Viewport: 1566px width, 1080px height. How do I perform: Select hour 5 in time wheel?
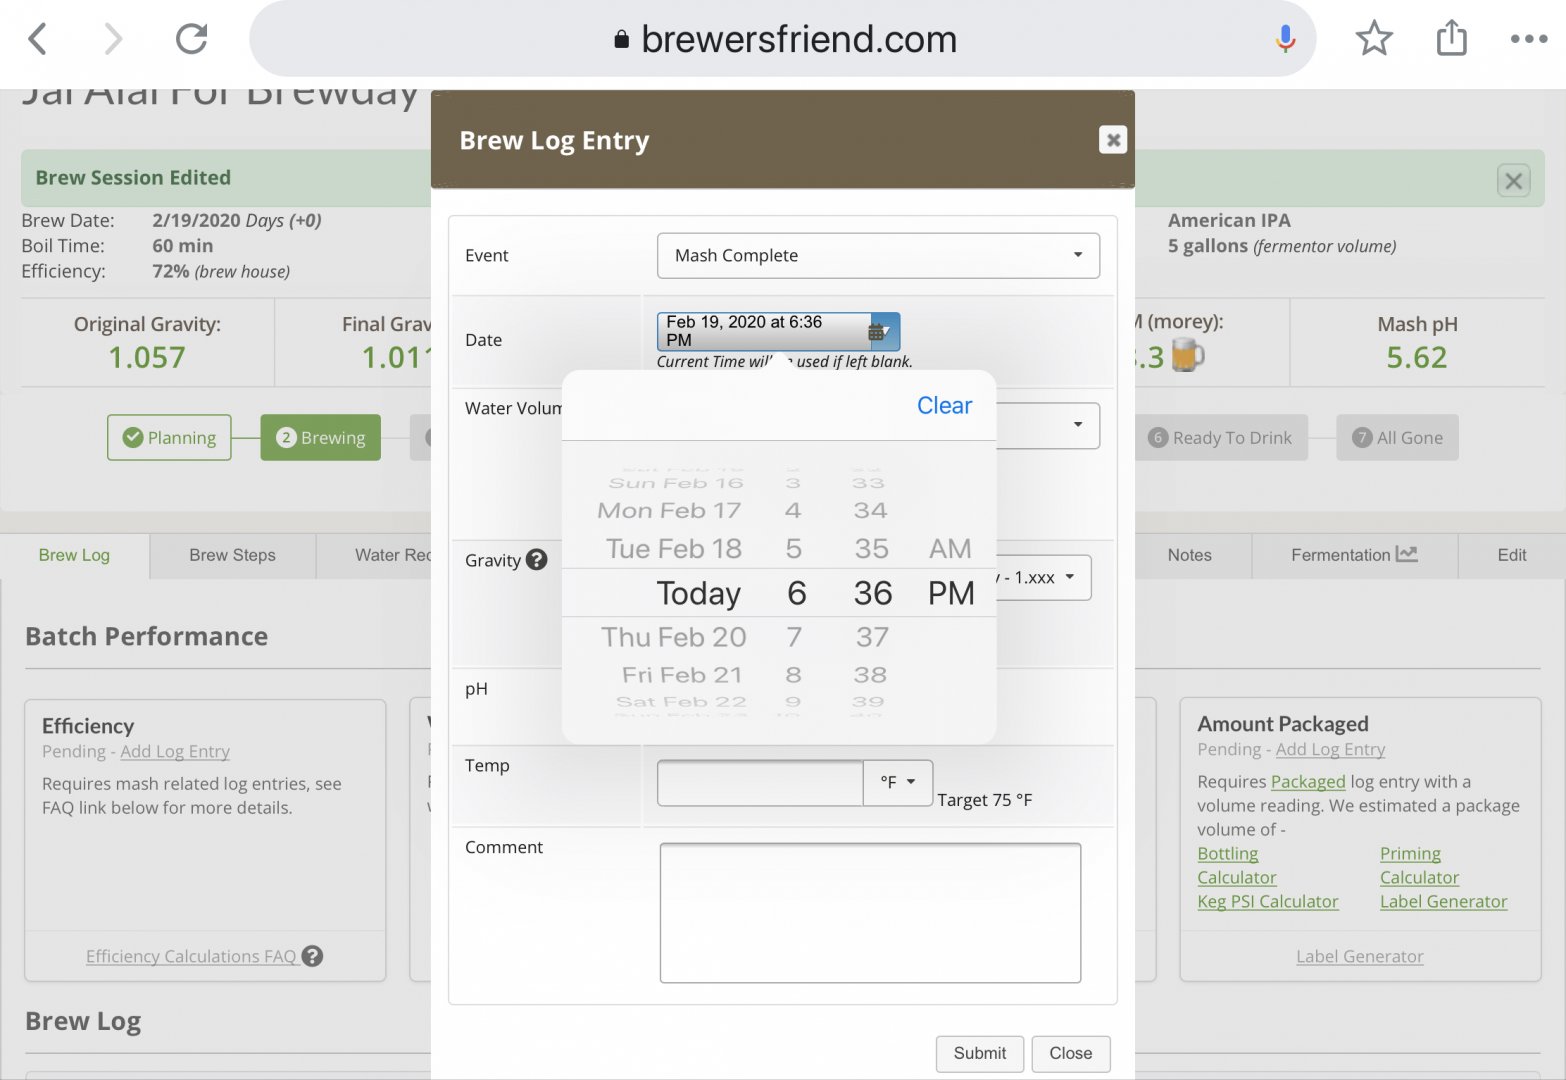tap(794, 548)
